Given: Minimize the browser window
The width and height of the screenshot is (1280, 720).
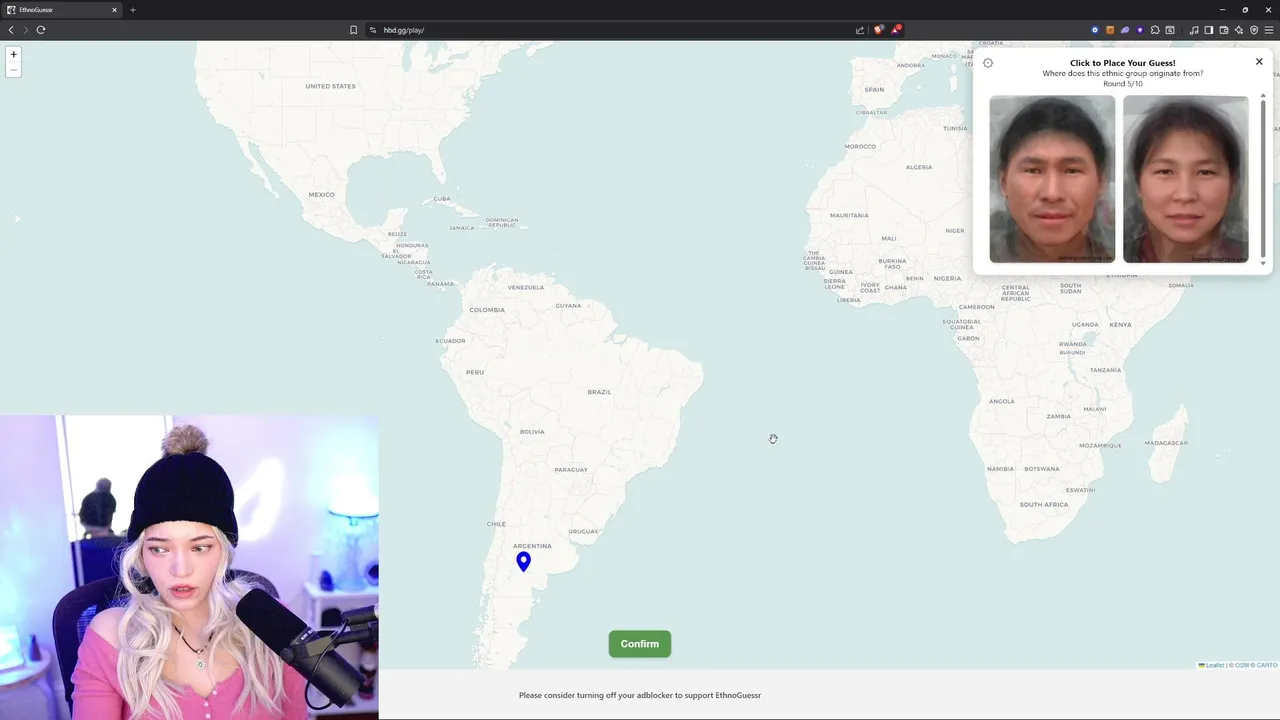Looking at the screenshot, I should pyautogui.click(x=1222, y=10).
